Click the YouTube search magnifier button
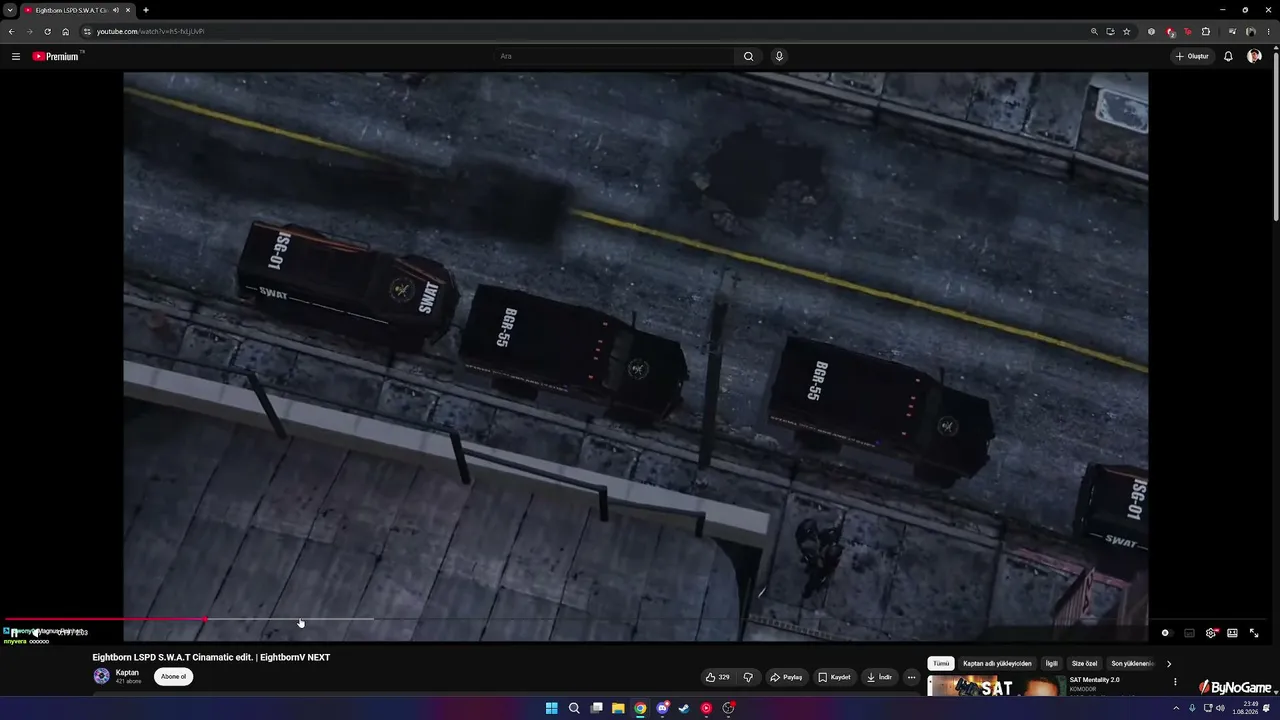 (x=748, y=56)
